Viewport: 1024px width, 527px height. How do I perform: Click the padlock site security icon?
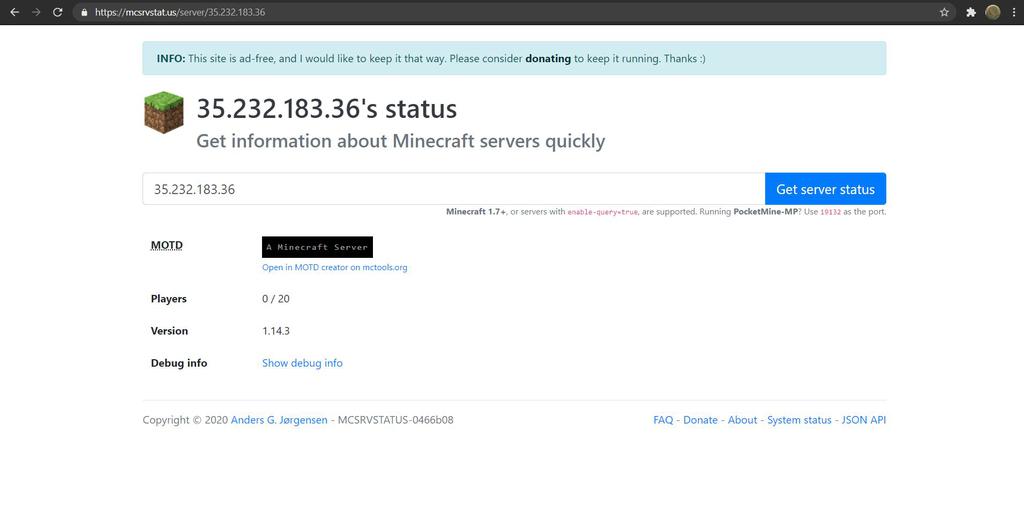click(x=84, y=12)
